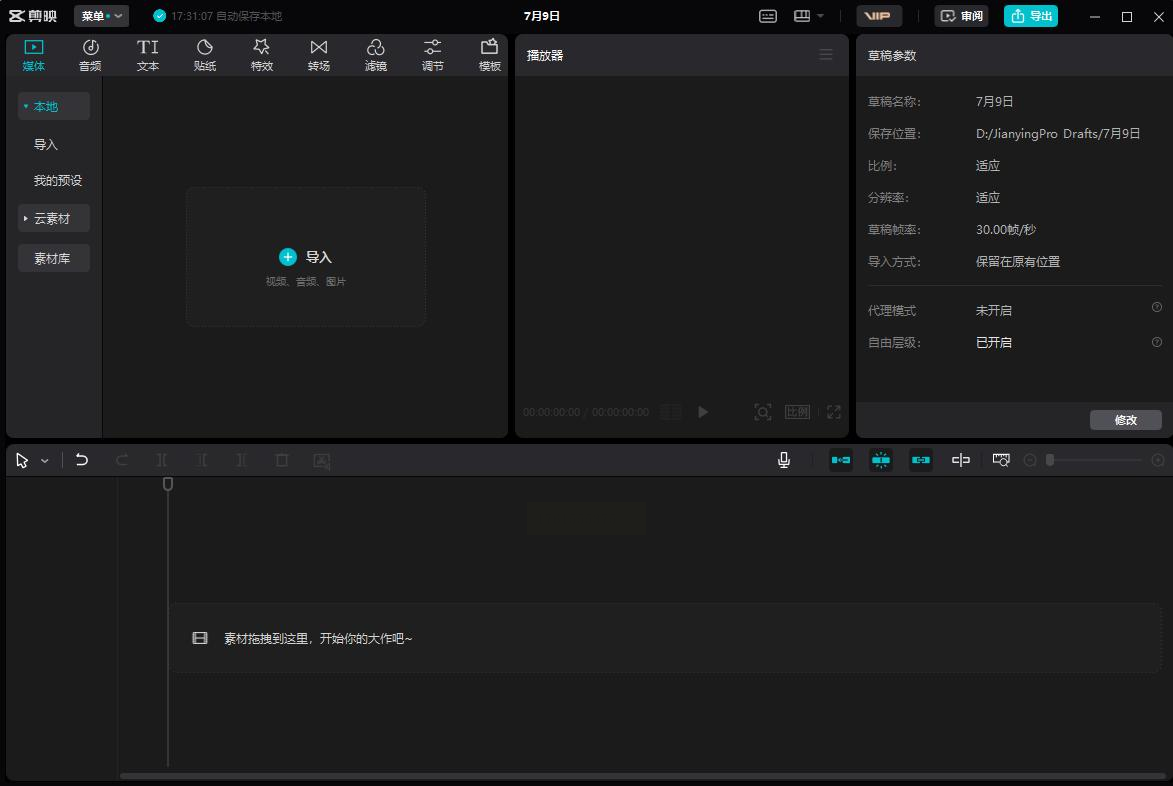Image resolution: width=1173 pixels, height=786 pixels.
Task: Toggle clip linkage in timeline
Action: click(921, 460)
